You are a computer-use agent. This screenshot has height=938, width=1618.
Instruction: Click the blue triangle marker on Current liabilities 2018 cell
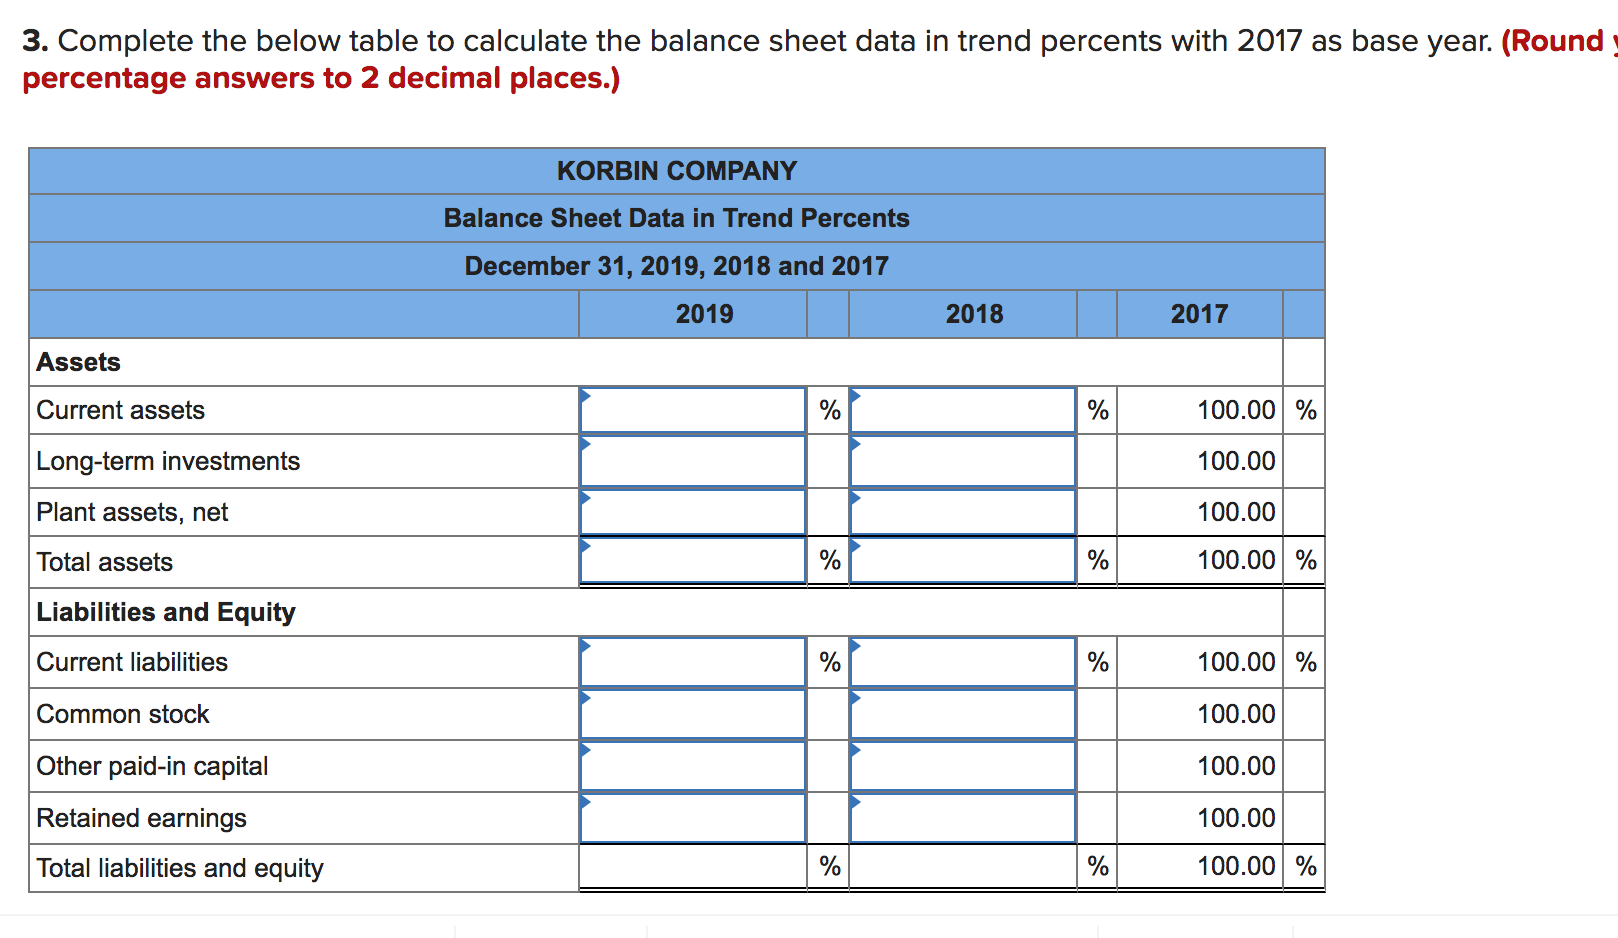[856, 645]
